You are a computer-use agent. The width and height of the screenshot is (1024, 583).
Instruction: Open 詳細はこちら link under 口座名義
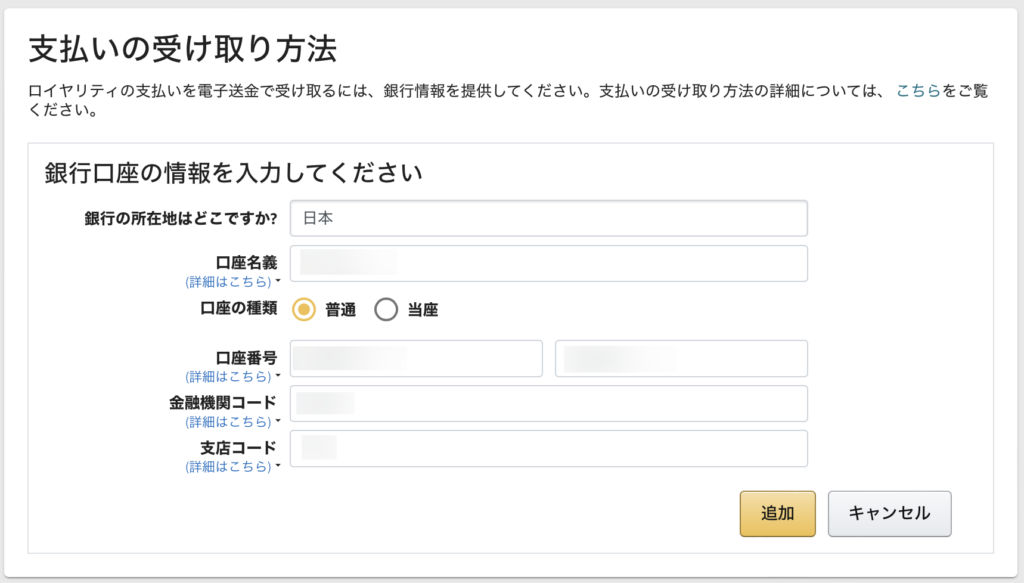click(229, 282)
